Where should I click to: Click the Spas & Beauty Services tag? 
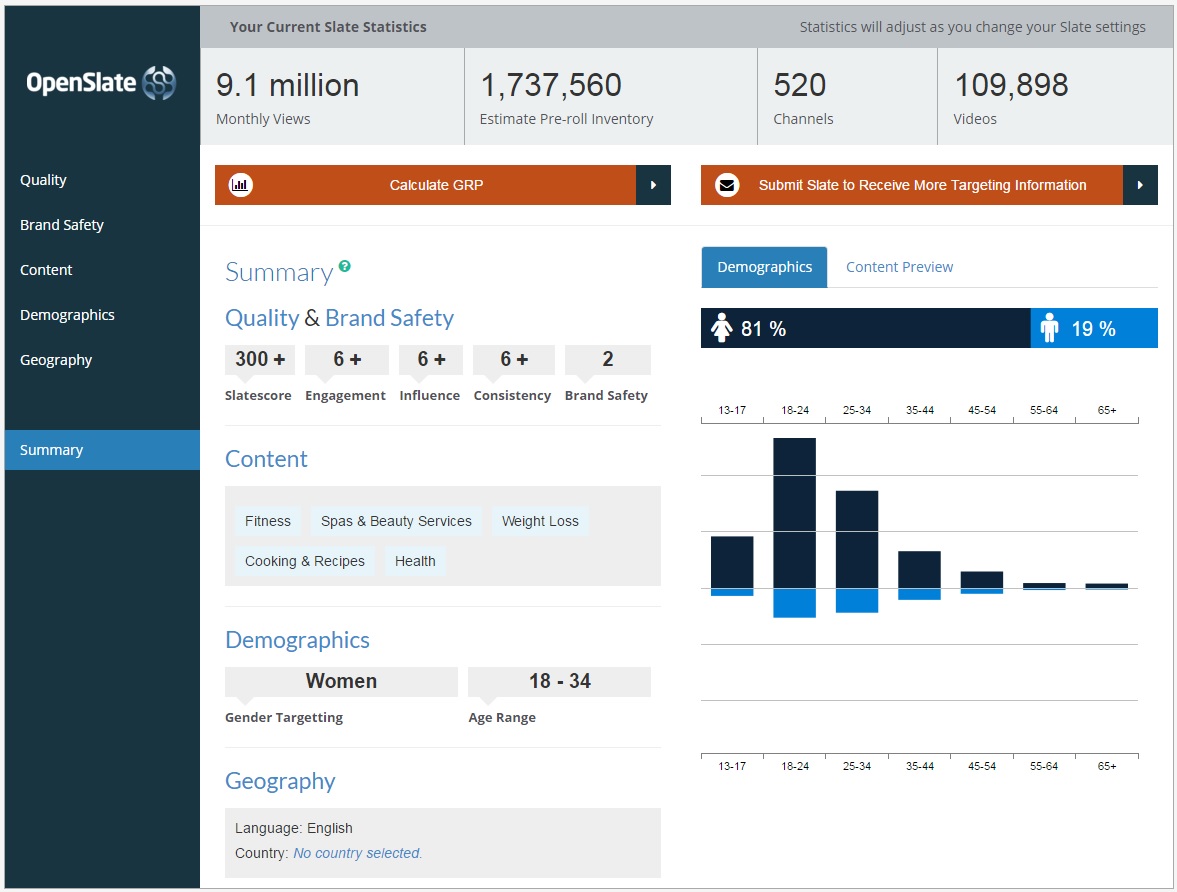(x=396, y=521)
